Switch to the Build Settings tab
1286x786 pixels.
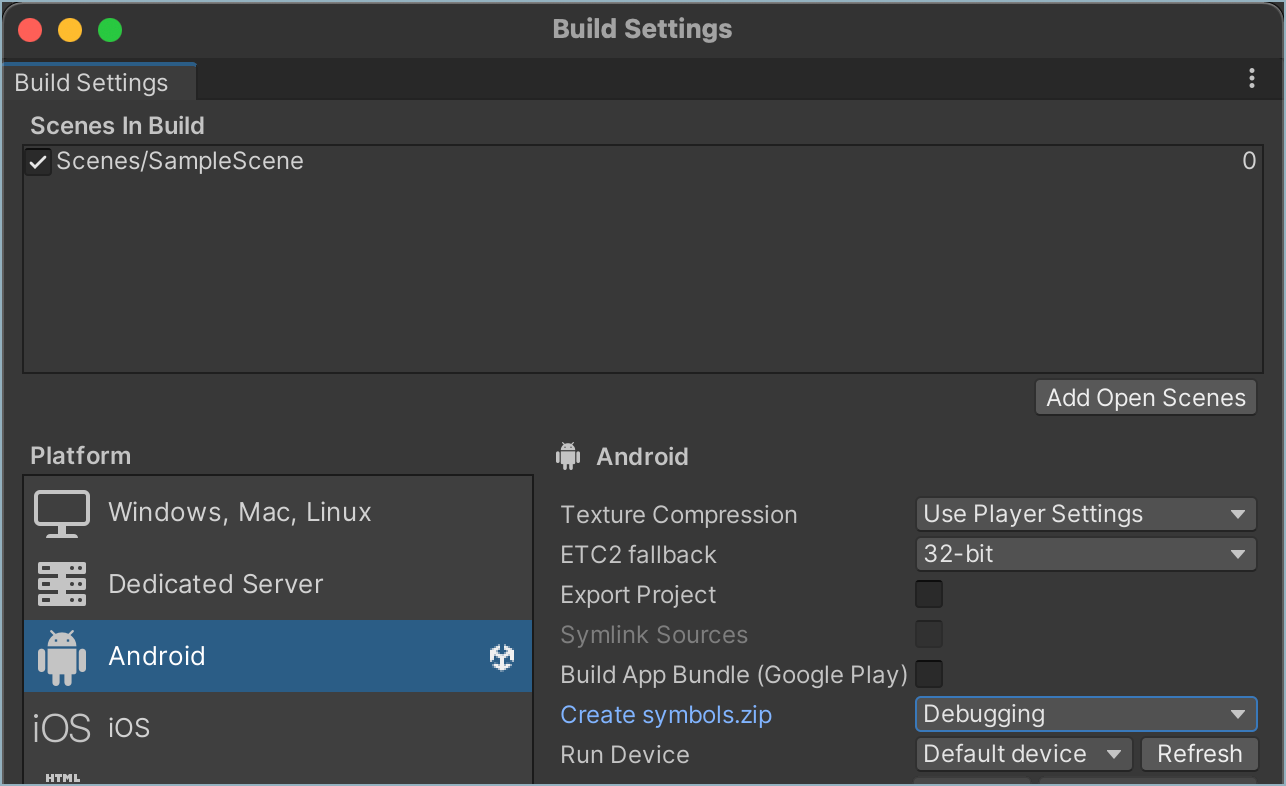90,82
